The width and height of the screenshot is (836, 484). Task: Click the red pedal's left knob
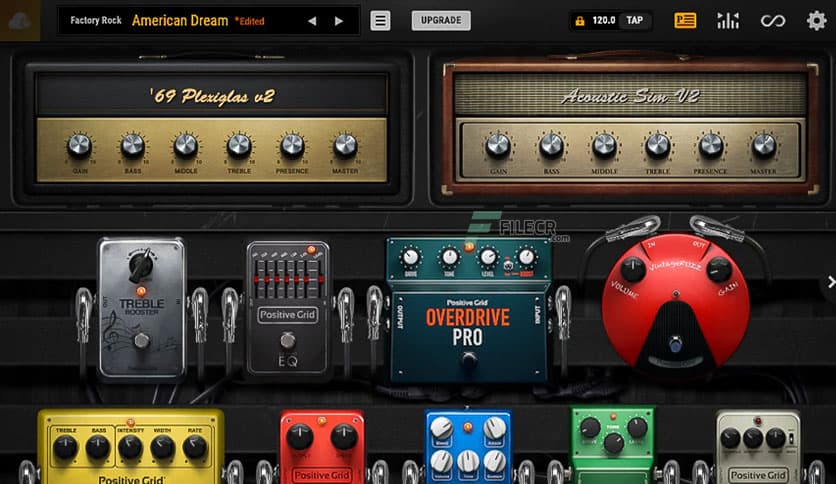(300, 437)
